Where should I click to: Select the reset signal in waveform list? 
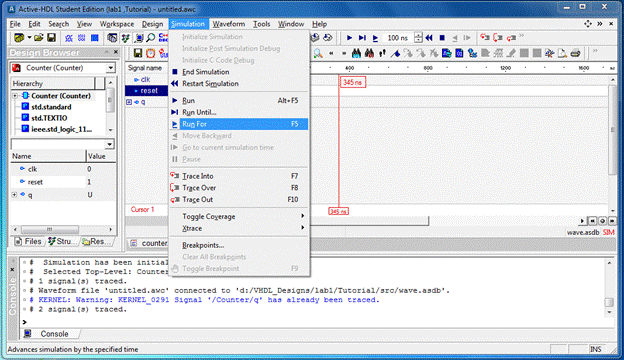tap(146, 91)
